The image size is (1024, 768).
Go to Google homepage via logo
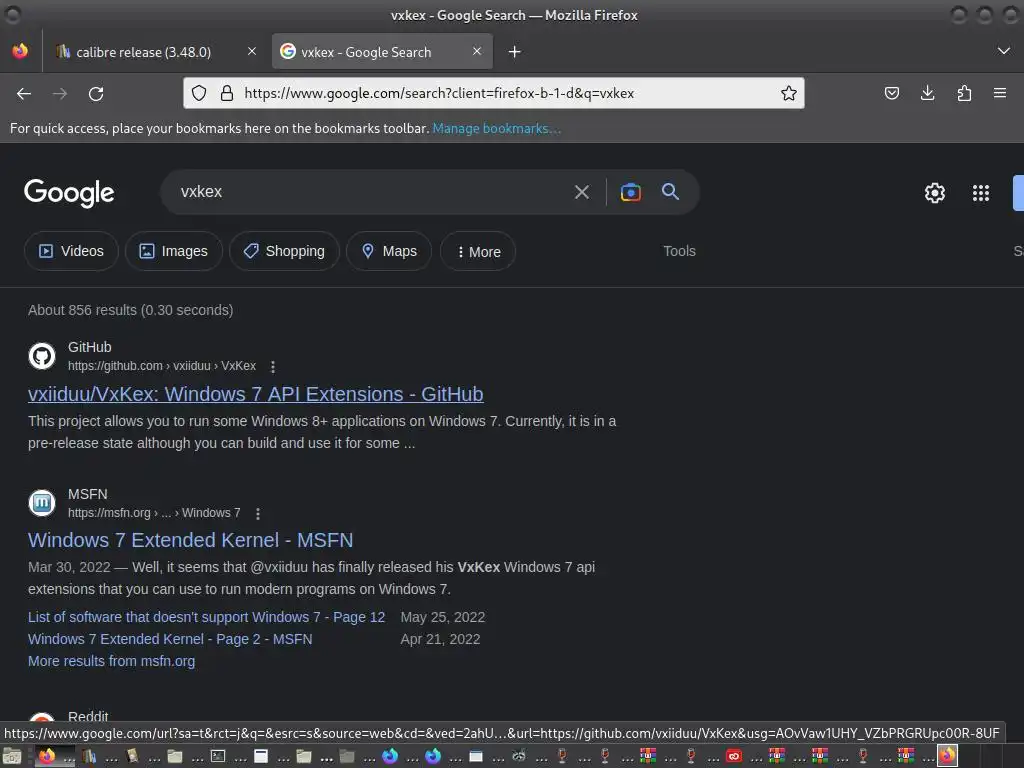click(69, 193)
